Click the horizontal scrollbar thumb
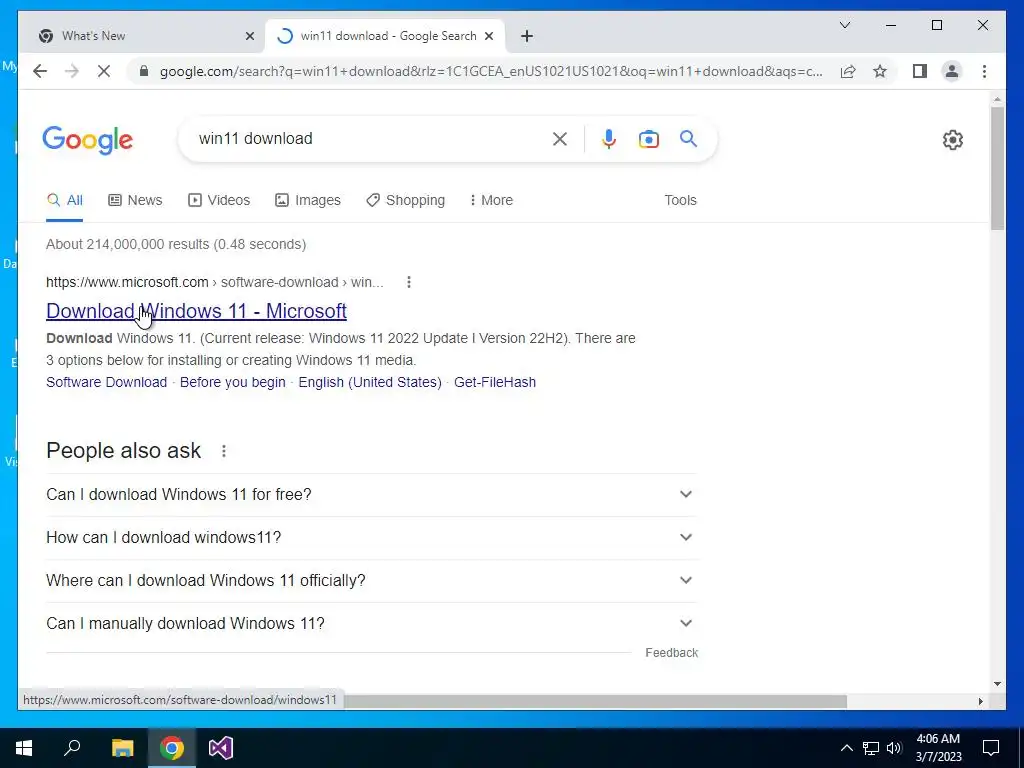The height and width of the screenshot is (768, 1024). coord(595,701)
